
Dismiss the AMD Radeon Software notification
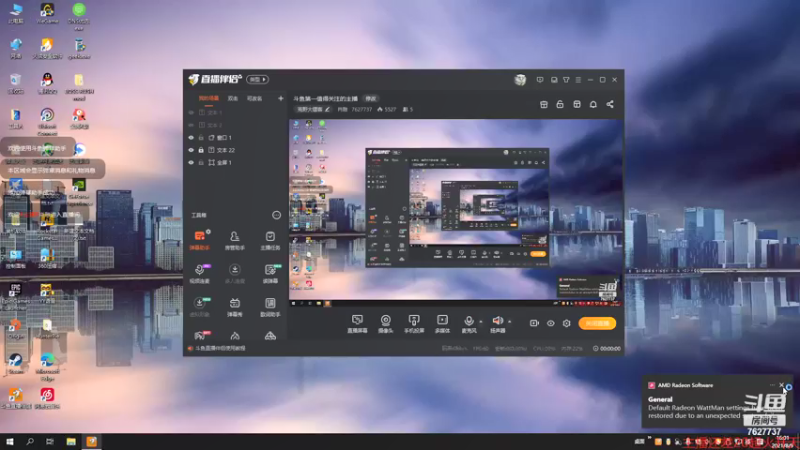point(781,385)
